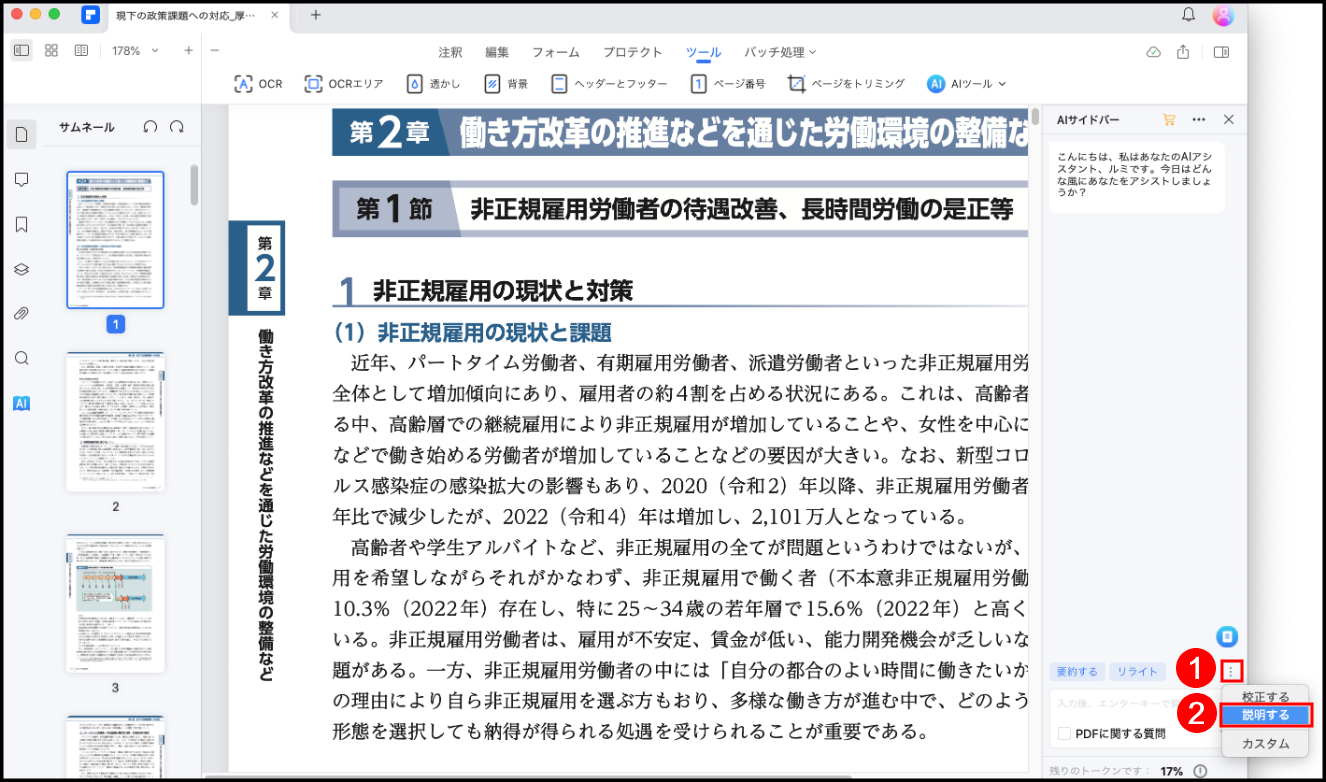Viewport: 1326px width, 782px height.
Task: Click the サムネール panel heading
Action: tap(86, 127)
